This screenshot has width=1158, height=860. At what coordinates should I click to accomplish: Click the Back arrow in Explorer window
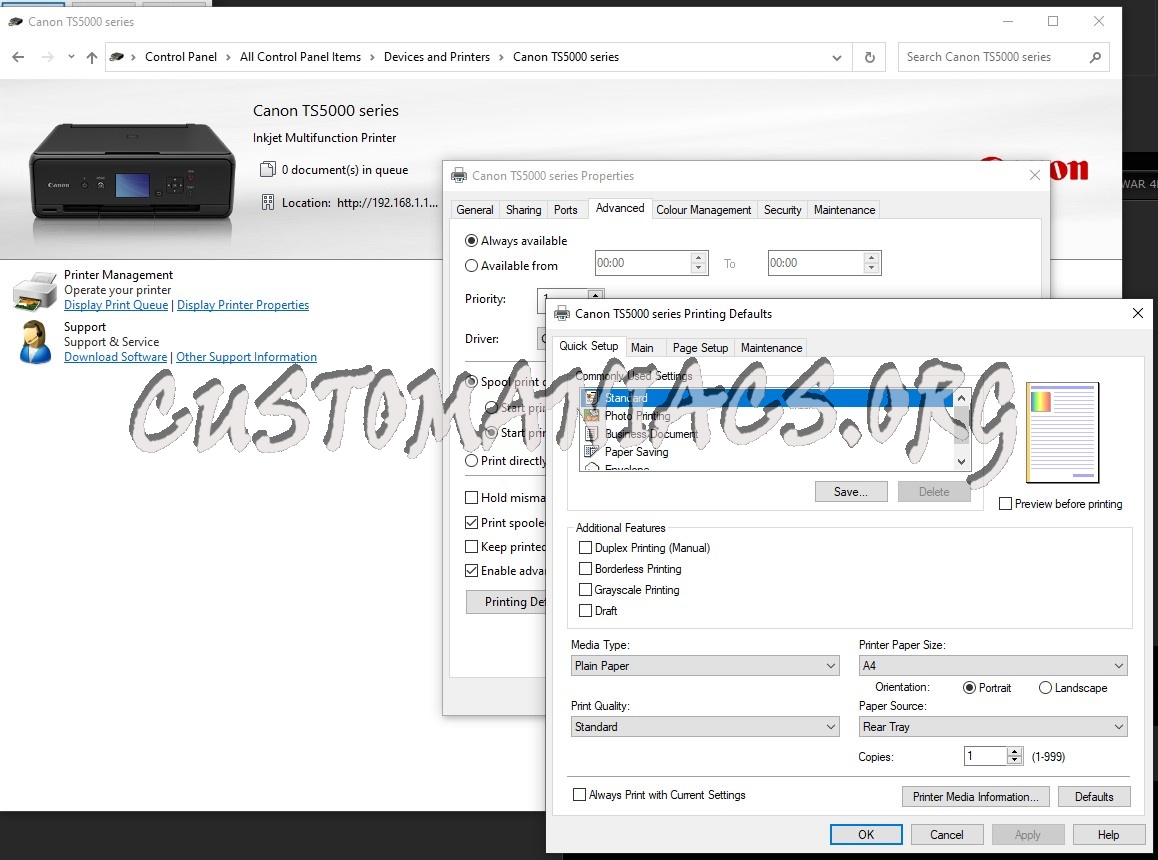click(18, 57)
